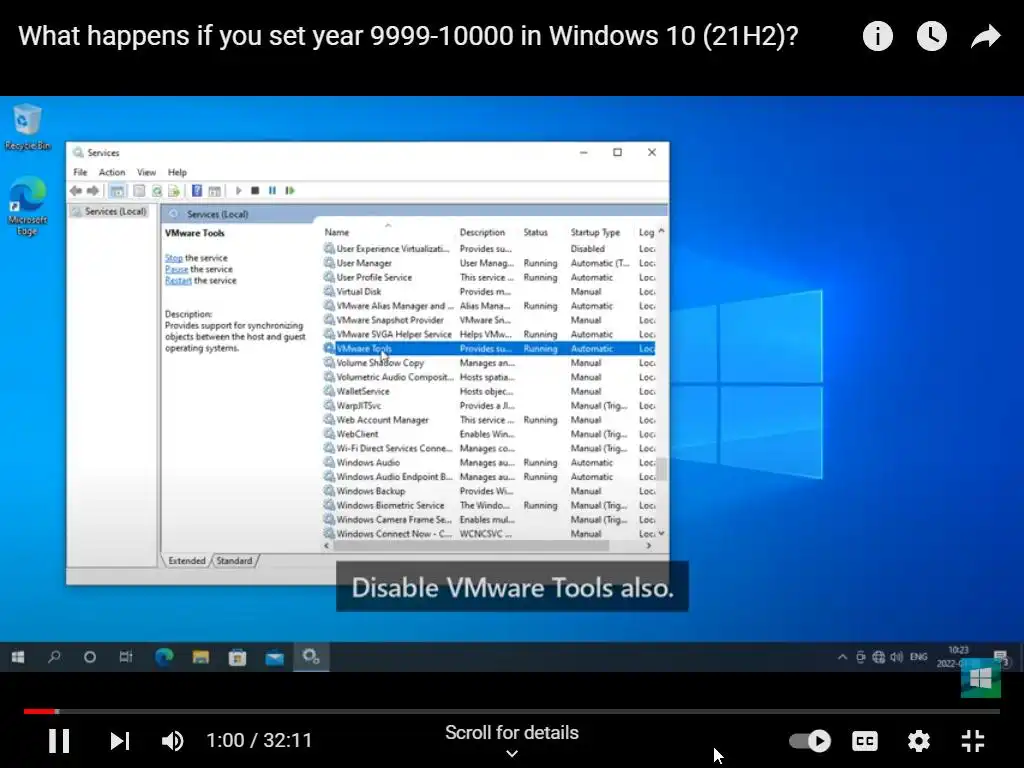Seek on the video progress bar
This screenshot has height=768, width=1024.
[511, 711]
